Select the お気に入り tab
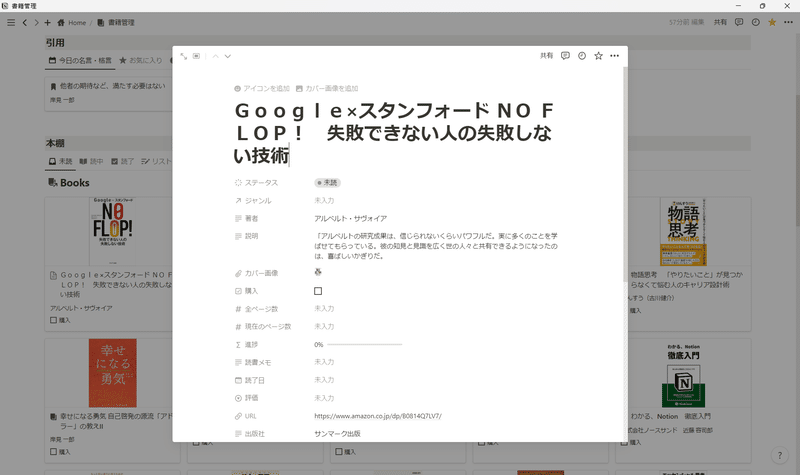The width and height of the screenshot is (800, 475). [x=141, y=60]
